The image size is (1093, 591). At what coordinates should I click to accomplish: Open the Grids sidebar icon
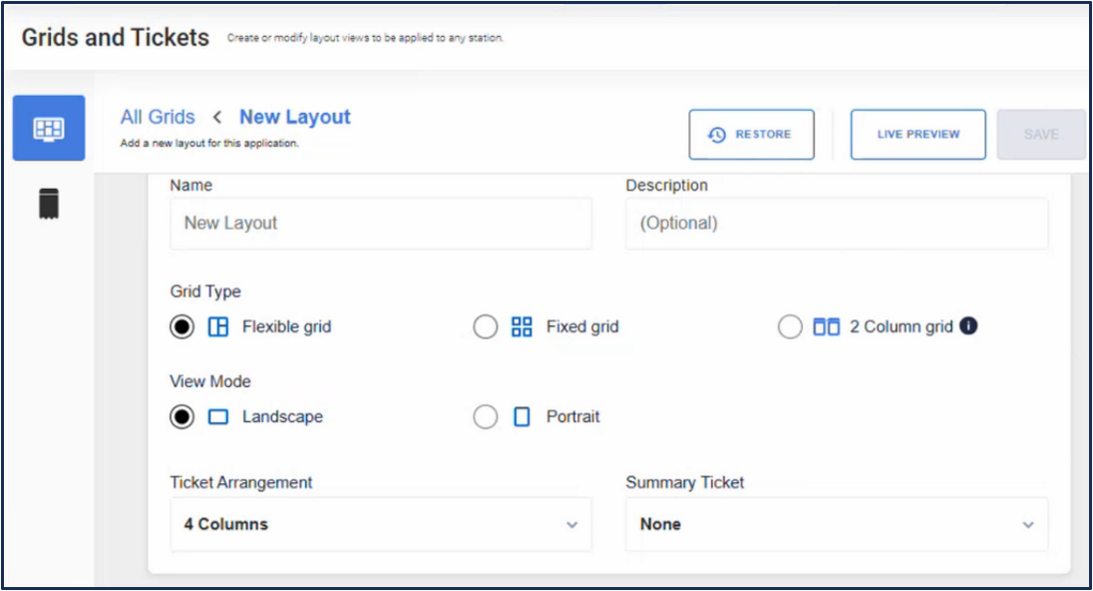(x=49, y=128)
